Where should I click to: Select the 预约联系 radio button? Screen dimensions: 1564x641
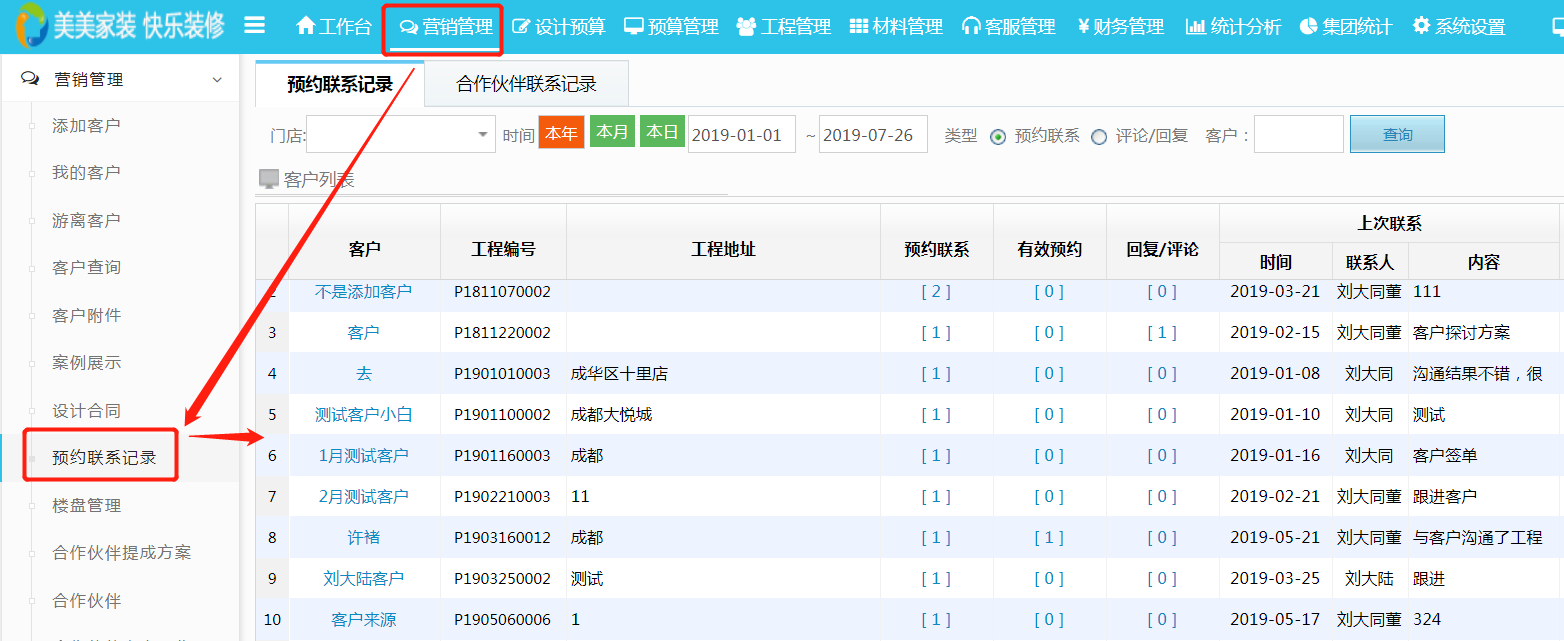[998, 137]
